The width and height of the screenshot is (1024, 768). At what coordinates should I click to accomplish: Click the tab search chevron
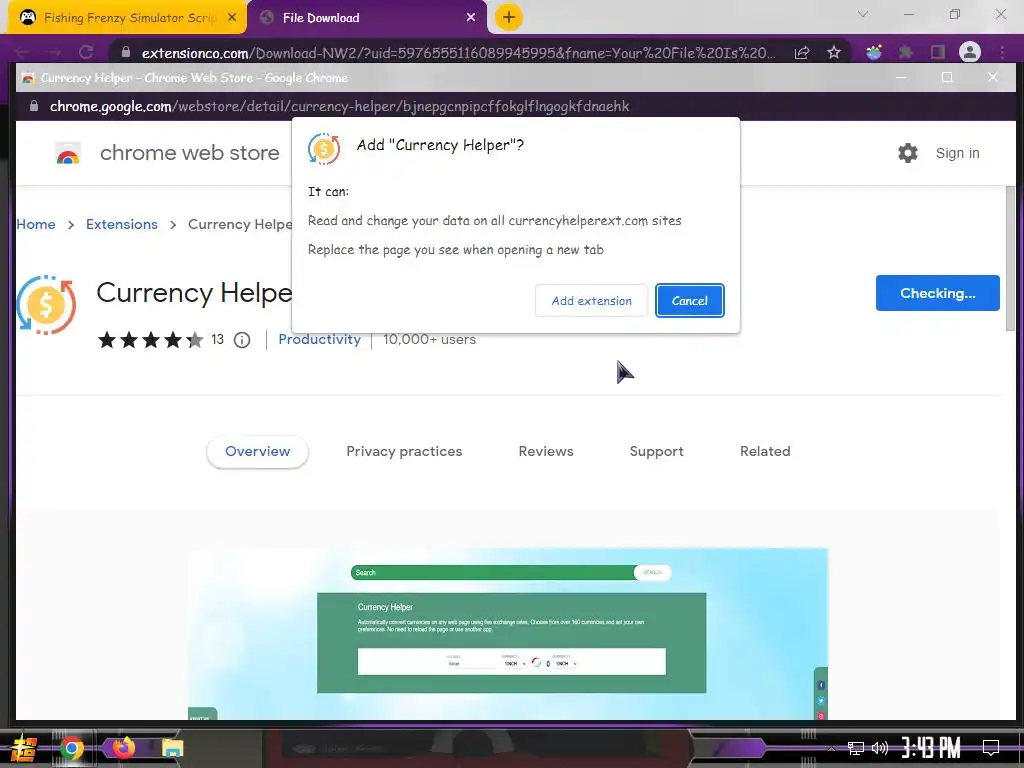(x=863, y=14)
